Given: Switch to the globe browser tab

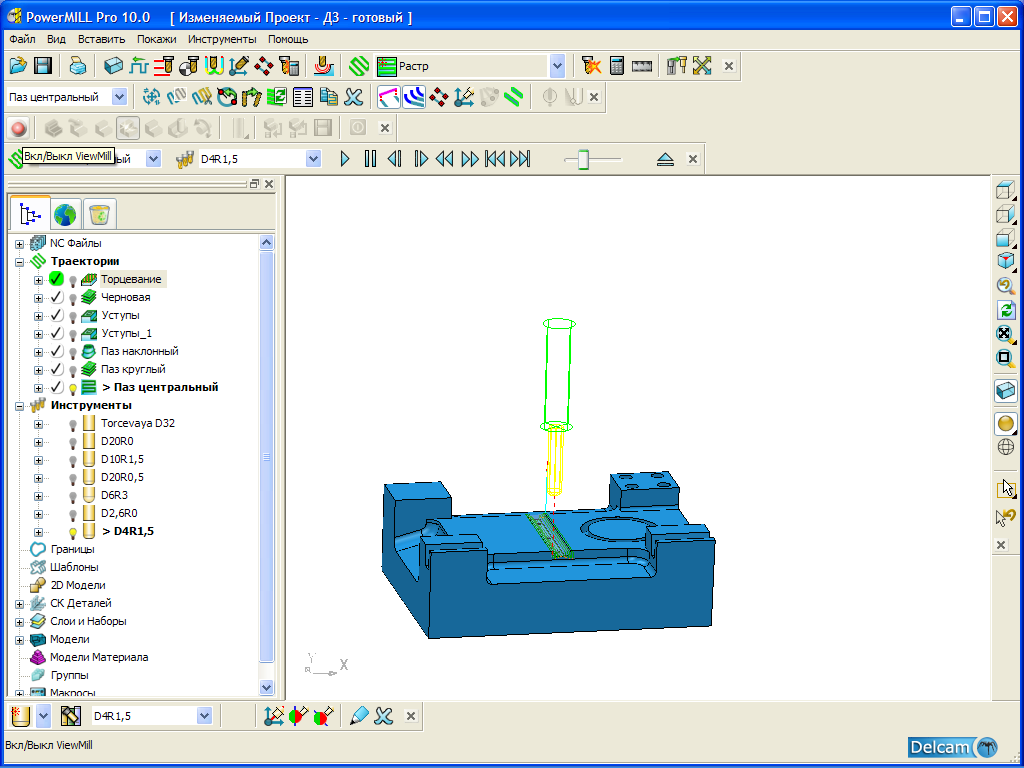Looking at the screenshot, I should pyautogui.click(x=65, y=214).
